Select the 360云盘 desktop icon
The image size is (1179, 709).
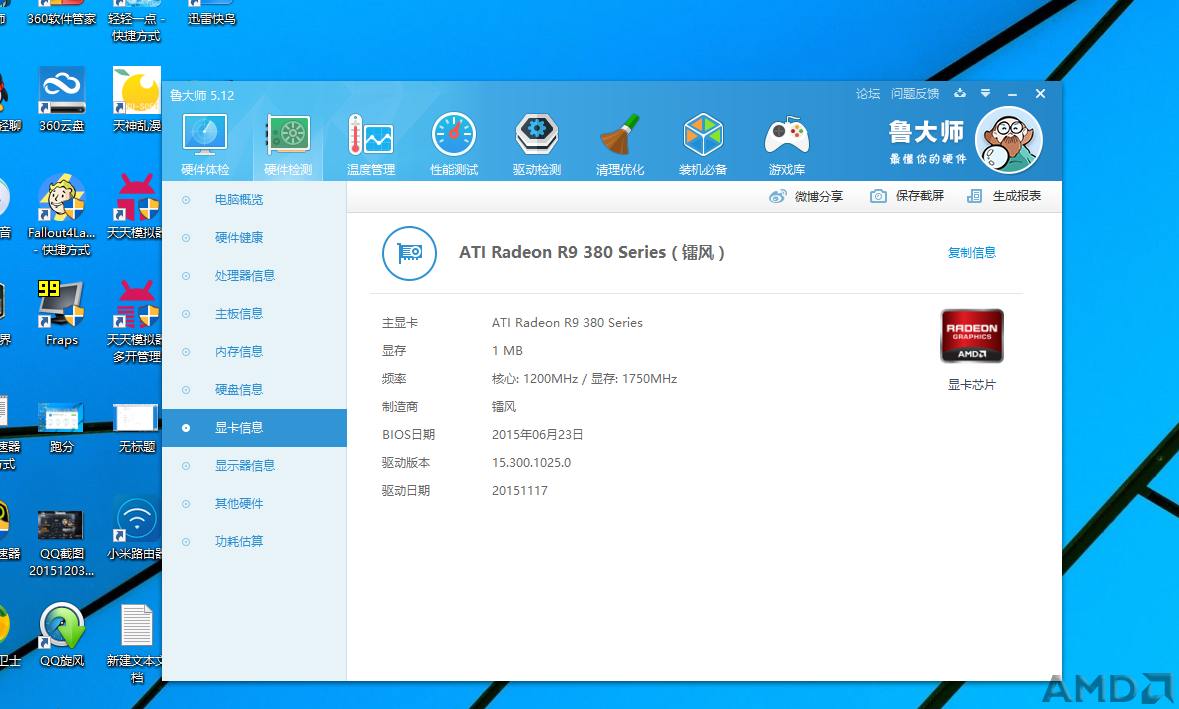(62, 99)
